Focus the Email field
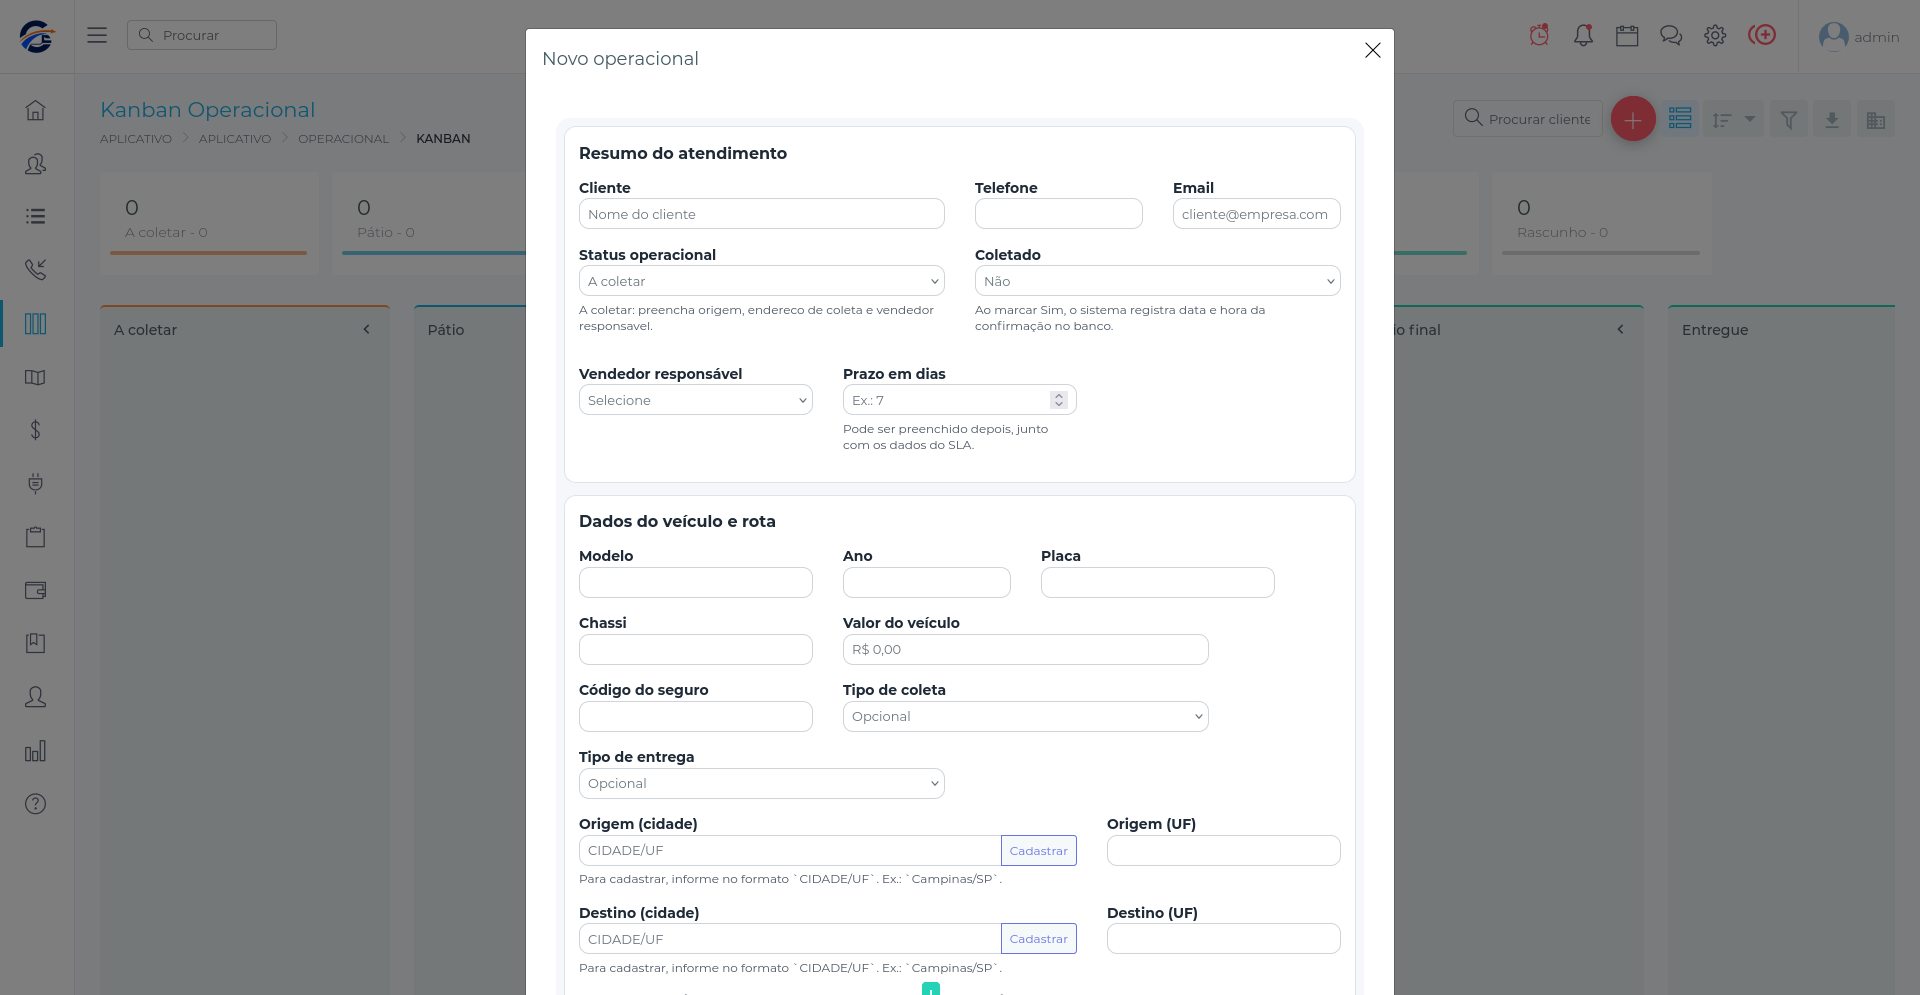 tap(1257, 214)
